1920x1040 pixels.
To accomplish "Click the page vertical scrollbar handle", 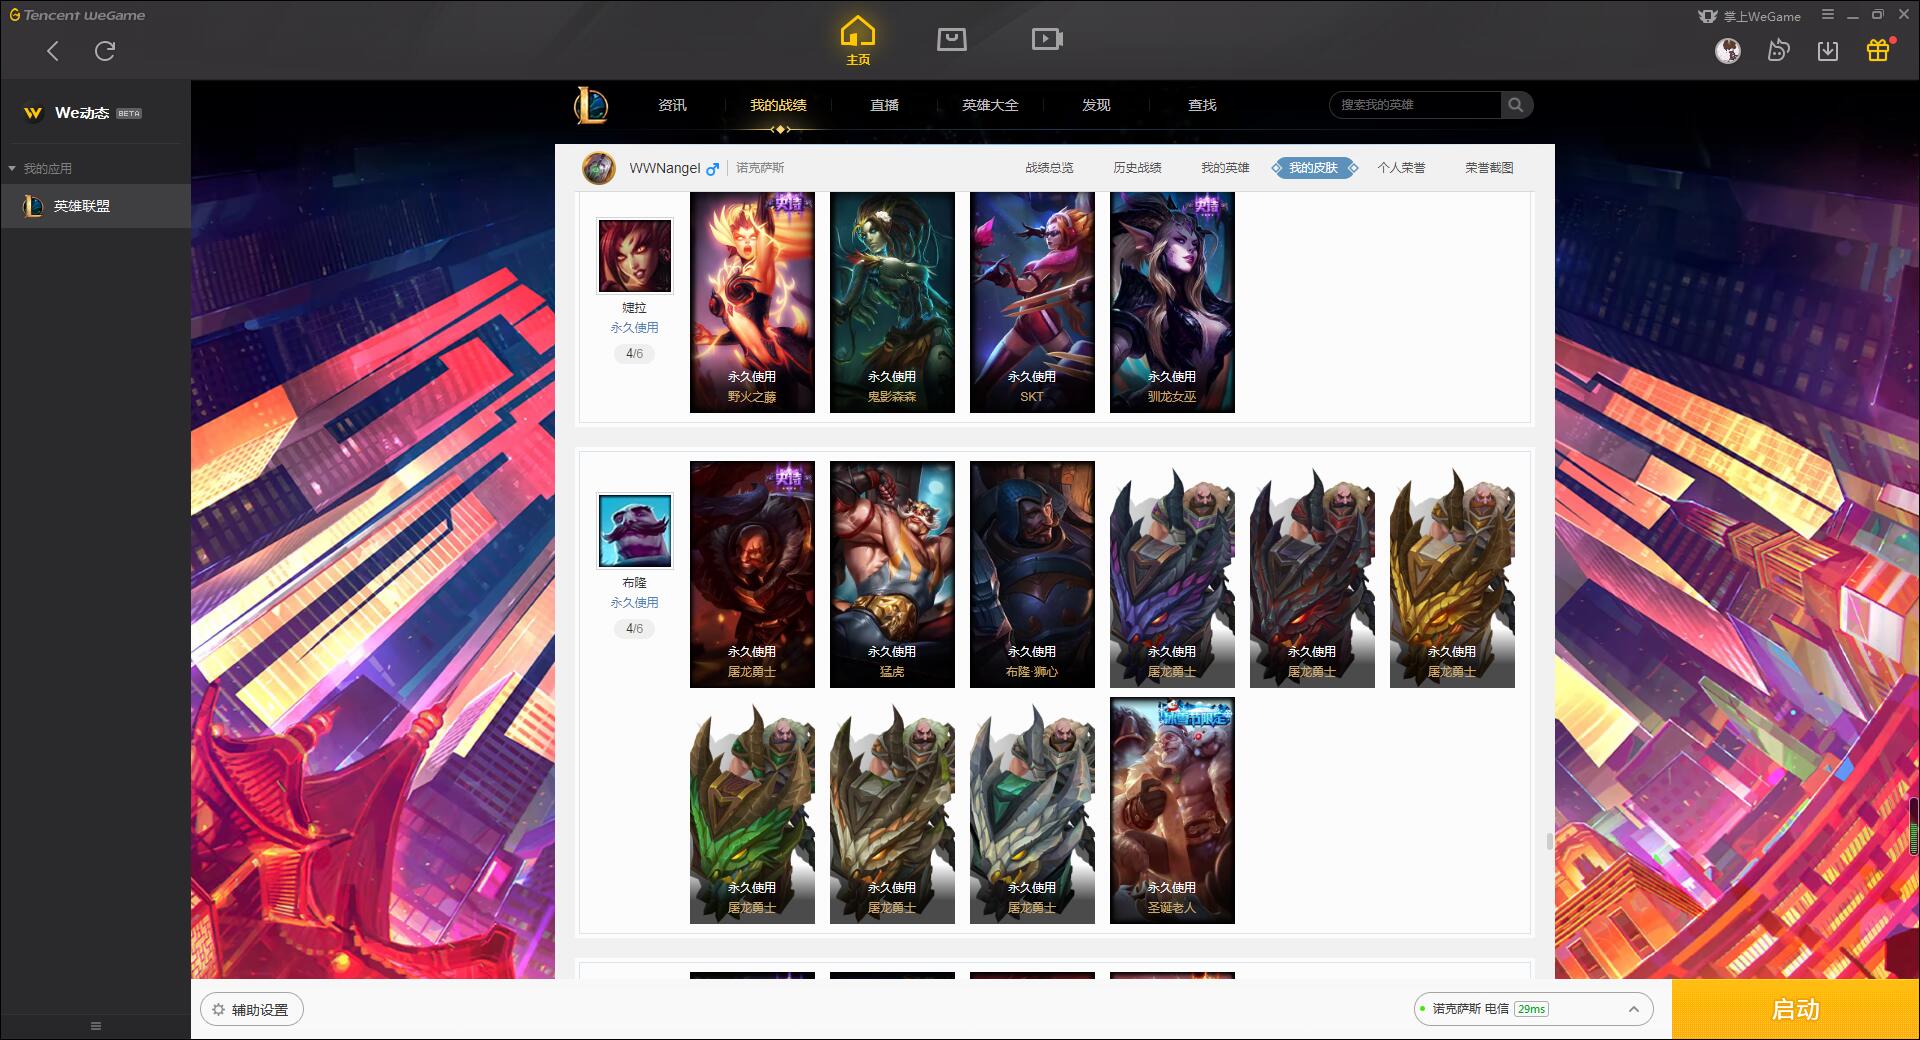I will (x=1550, y=842).
